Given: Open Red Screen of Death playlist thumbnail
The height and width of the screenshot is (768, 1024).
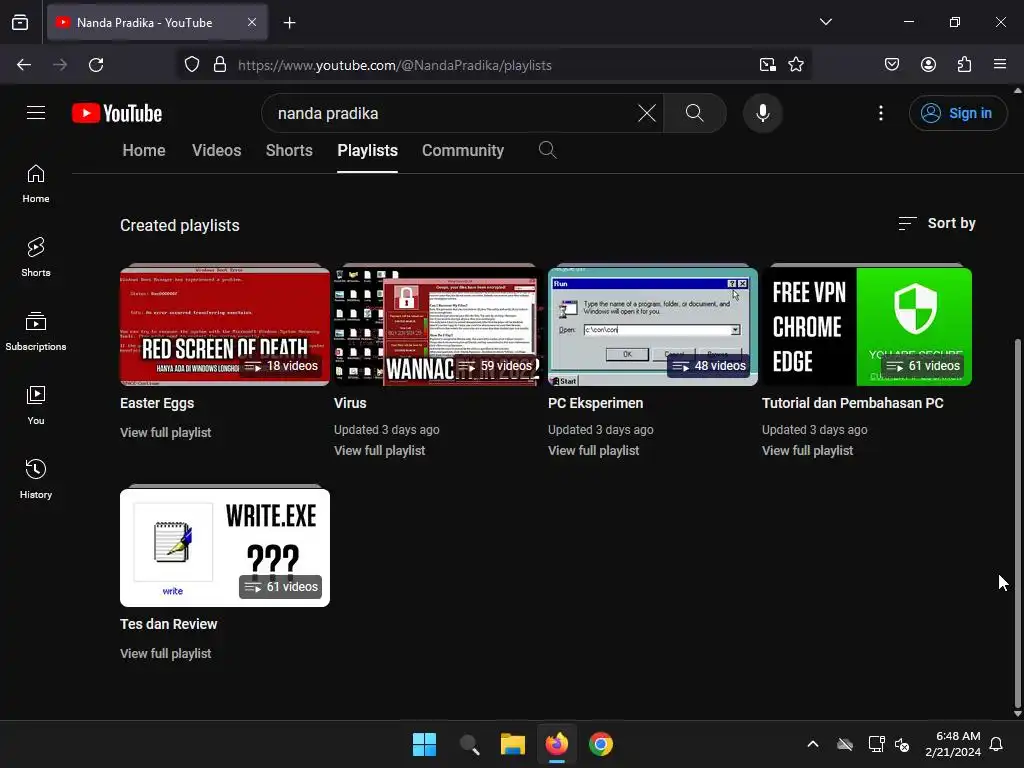Looking at the screenshot, I should pos(225,327).
